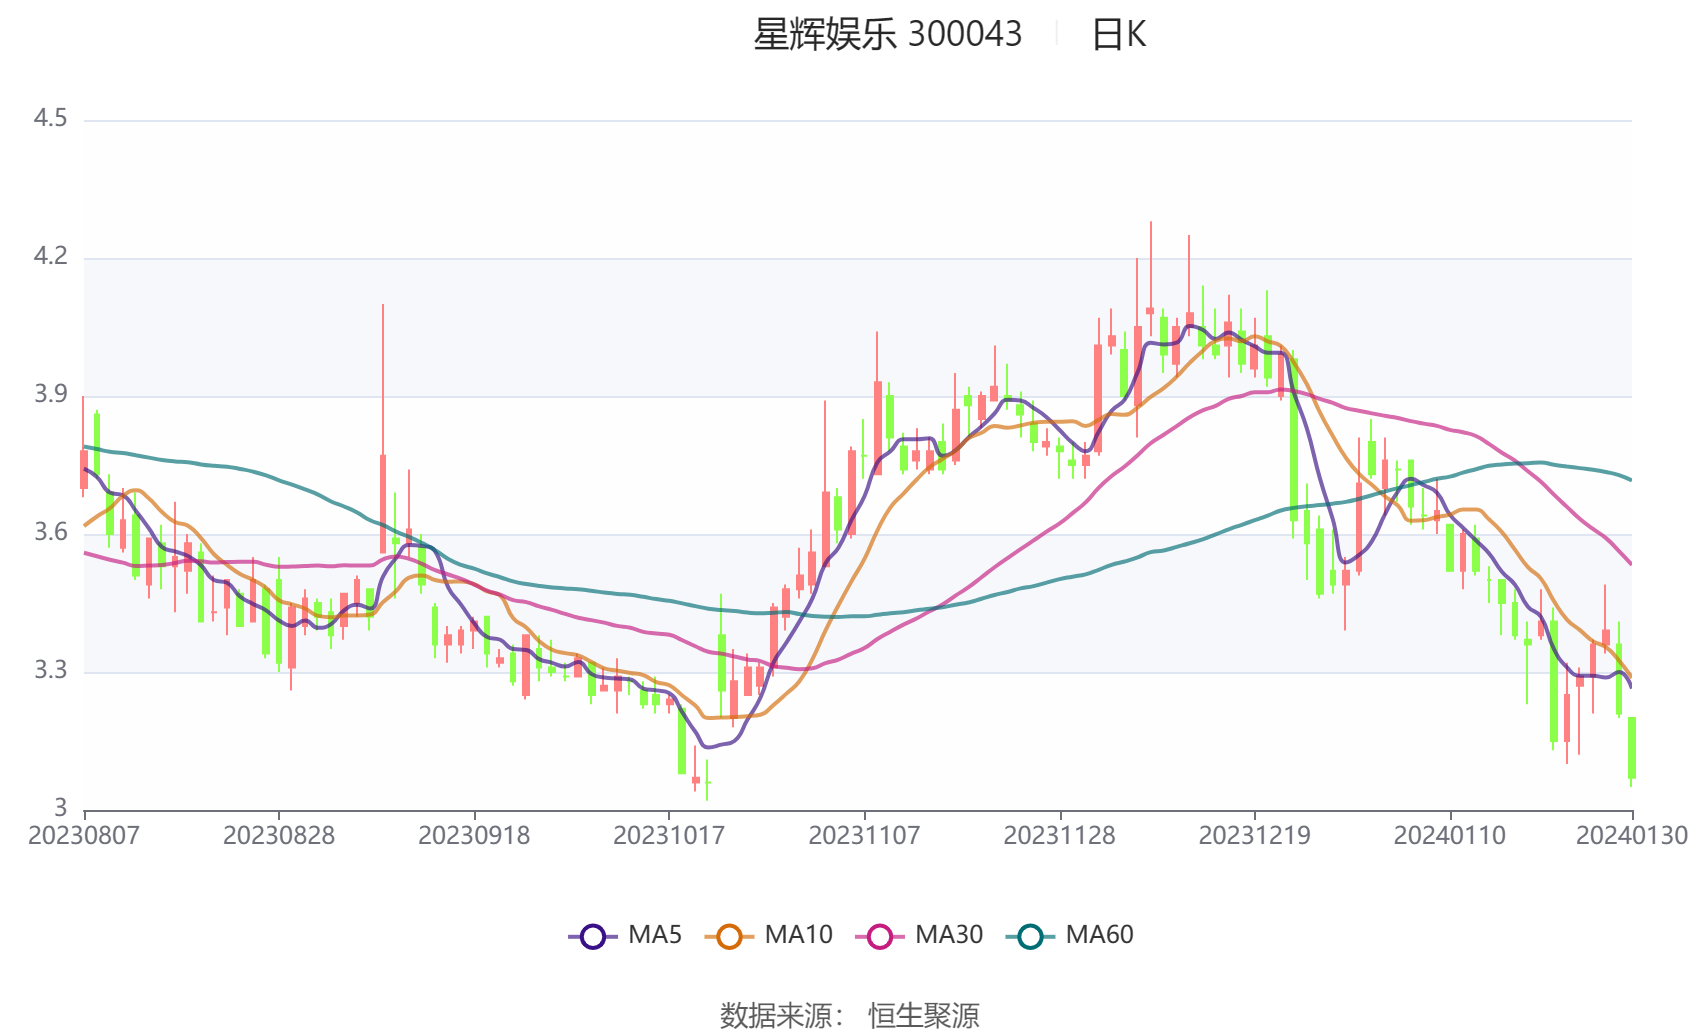Click the 20231017 date axis label
The width and height of the screenshot is (1700, 1034).
(669, 835)
